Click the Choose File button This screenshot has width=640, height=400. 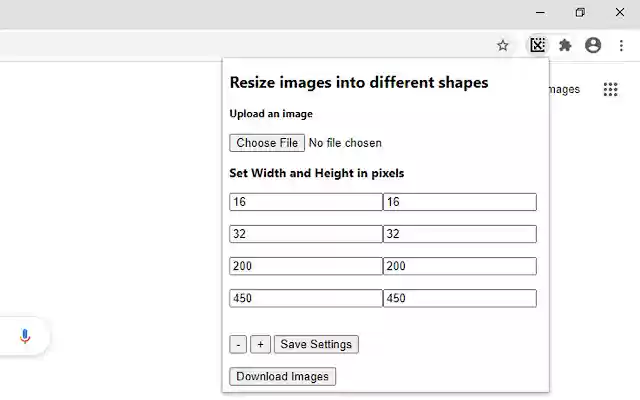[x=267, y=143]
